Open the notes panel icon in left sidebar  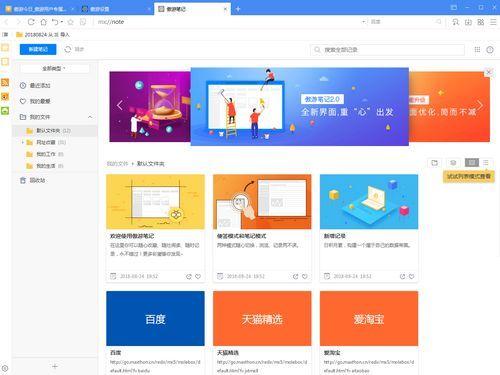(x=5, y=62)
